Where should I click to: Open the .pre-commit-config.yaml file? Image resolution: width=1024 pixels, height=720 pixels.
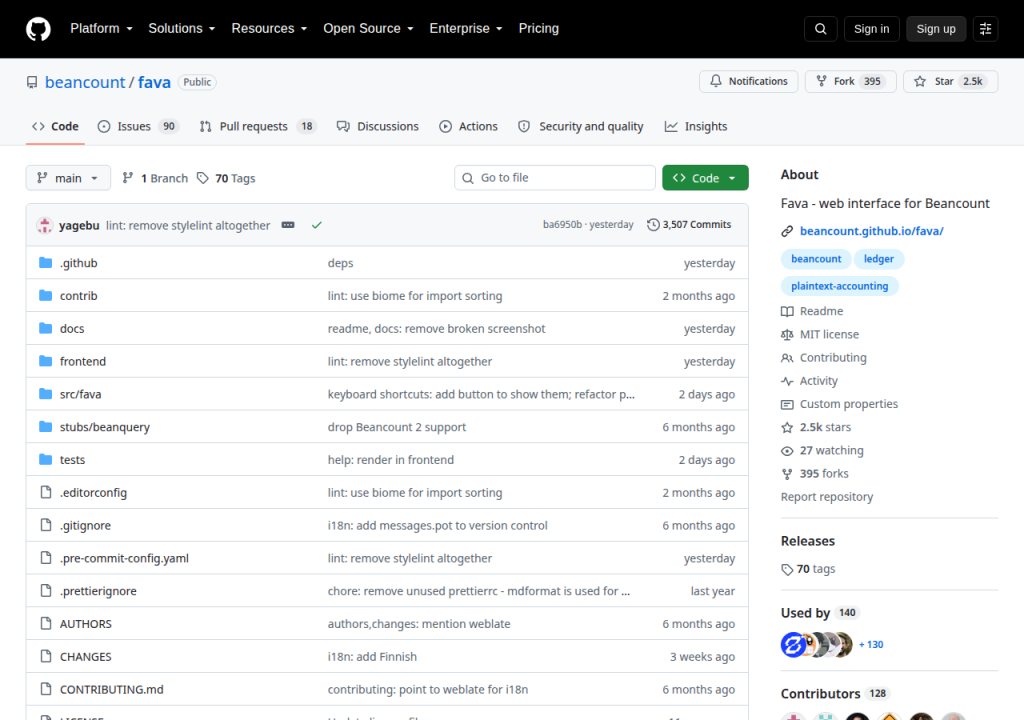tap(124, 558)
